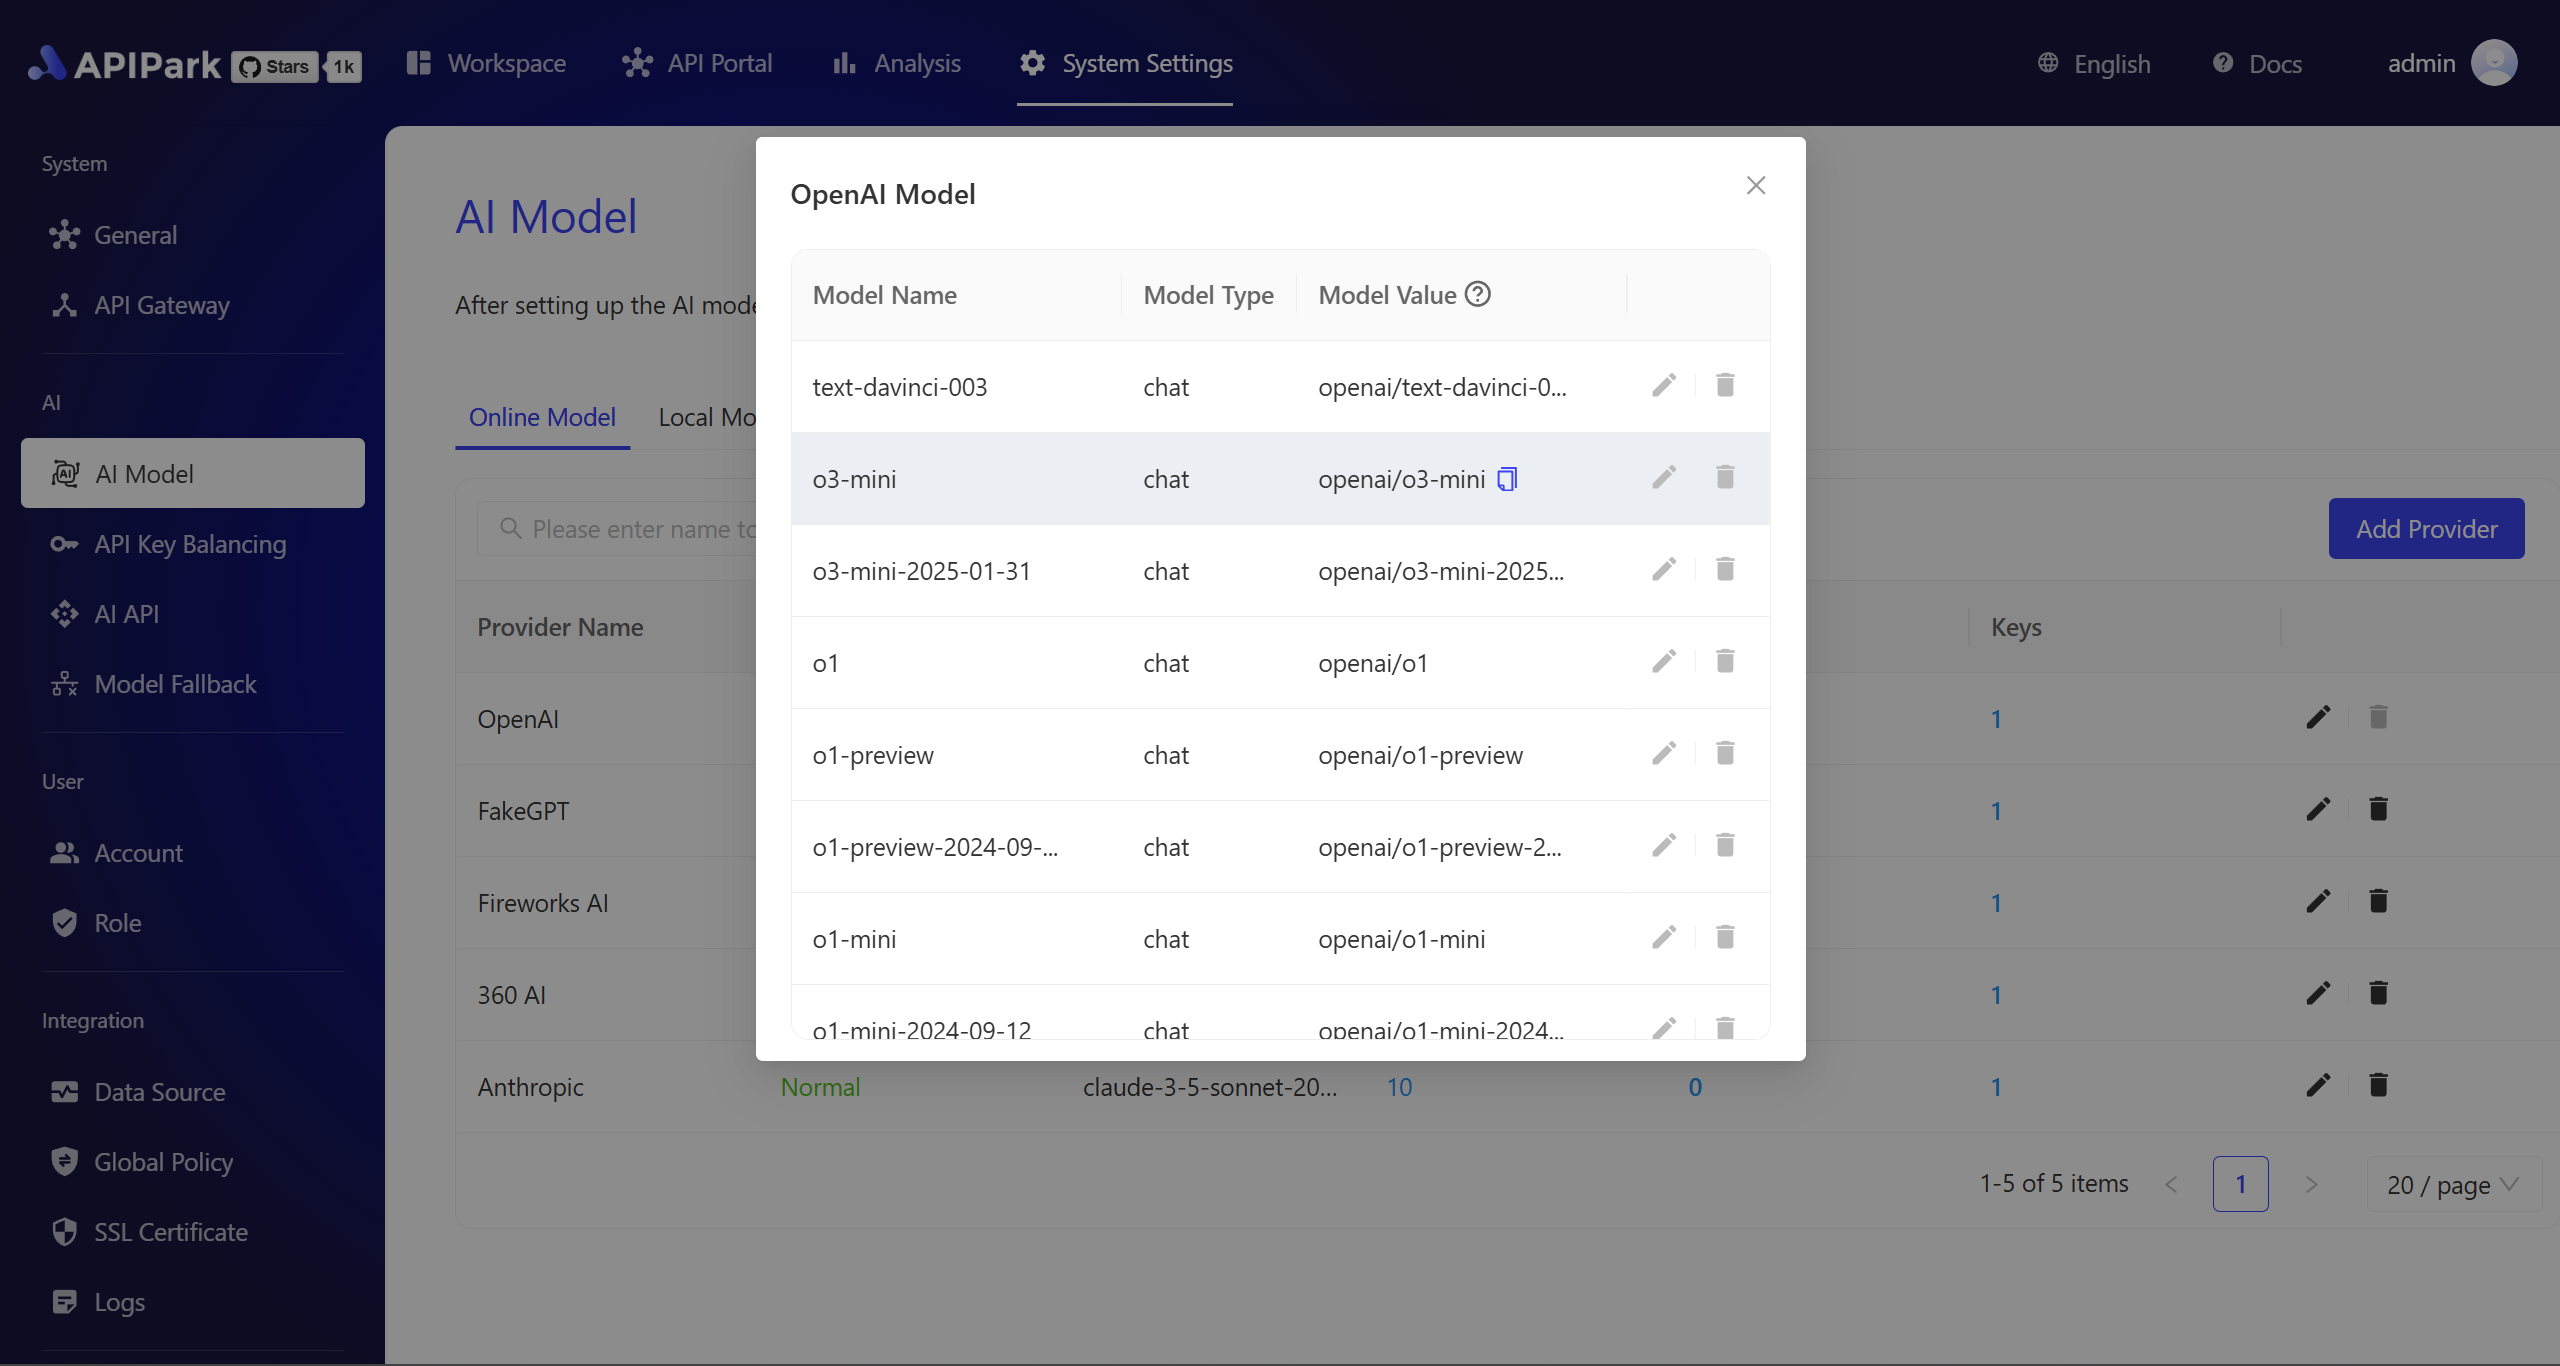Click the Anthropic API count 0

(x=1695, y=1087)
